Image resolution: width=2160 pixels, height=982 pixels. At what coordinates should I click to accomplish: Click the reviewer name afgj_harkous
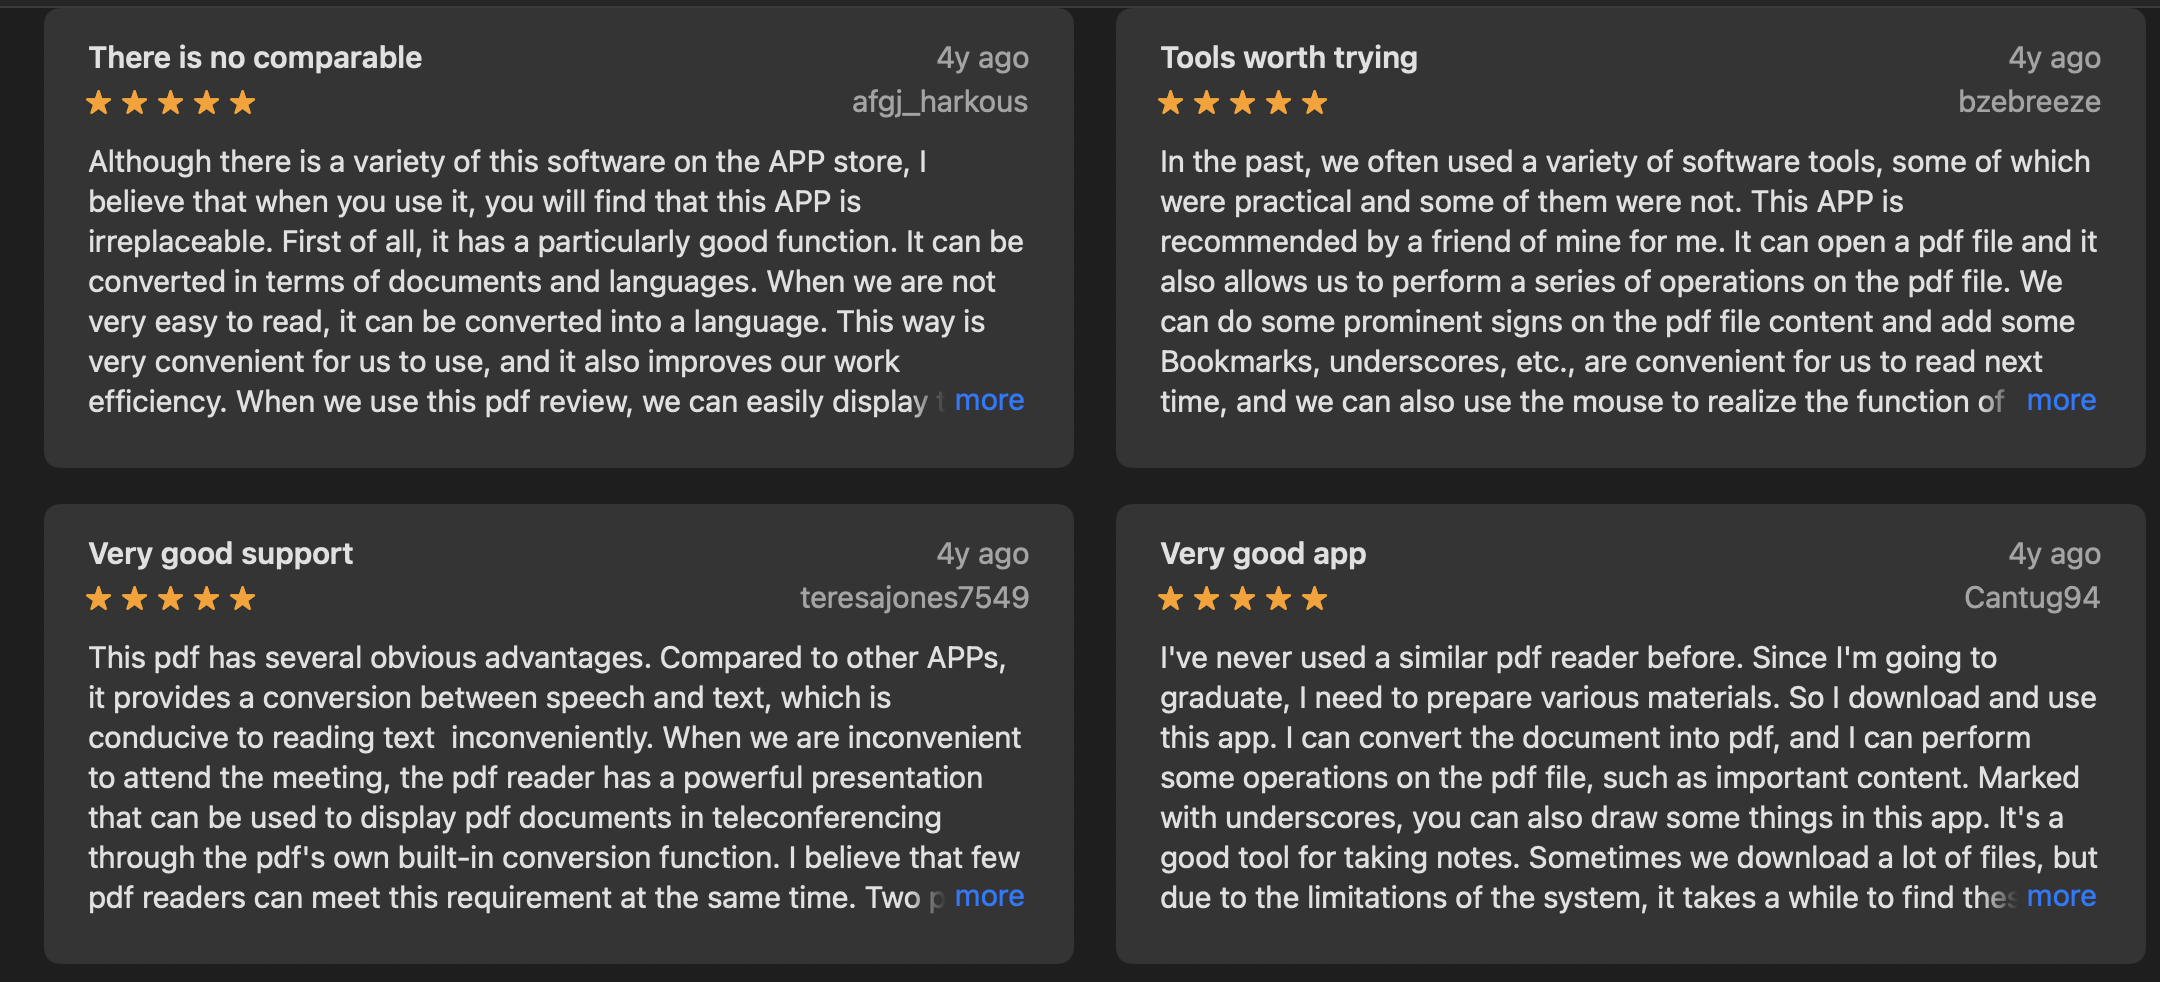point(940,102)
